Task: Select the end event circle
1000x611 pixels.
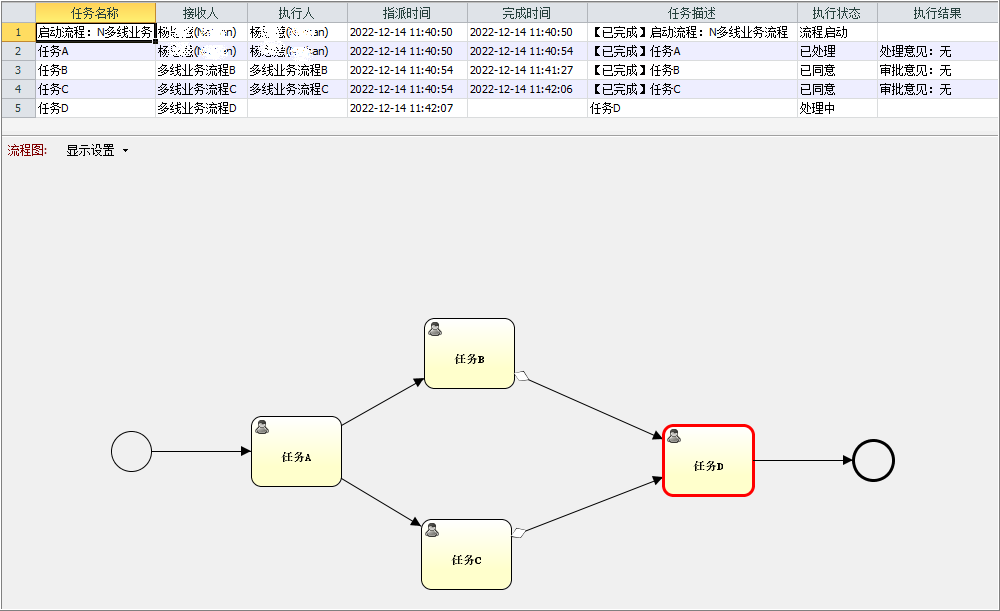Action: click(x=873, y=460)
